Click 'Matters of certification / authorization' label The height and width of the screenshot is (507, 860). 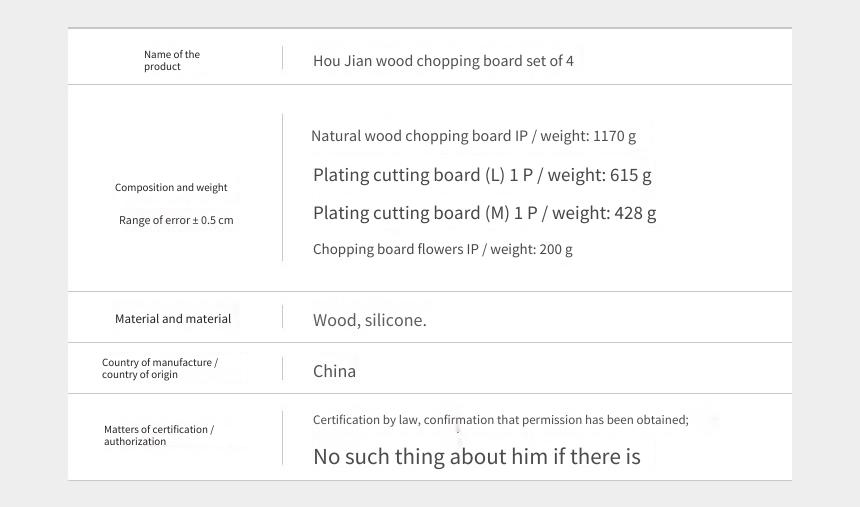[159, 435]
